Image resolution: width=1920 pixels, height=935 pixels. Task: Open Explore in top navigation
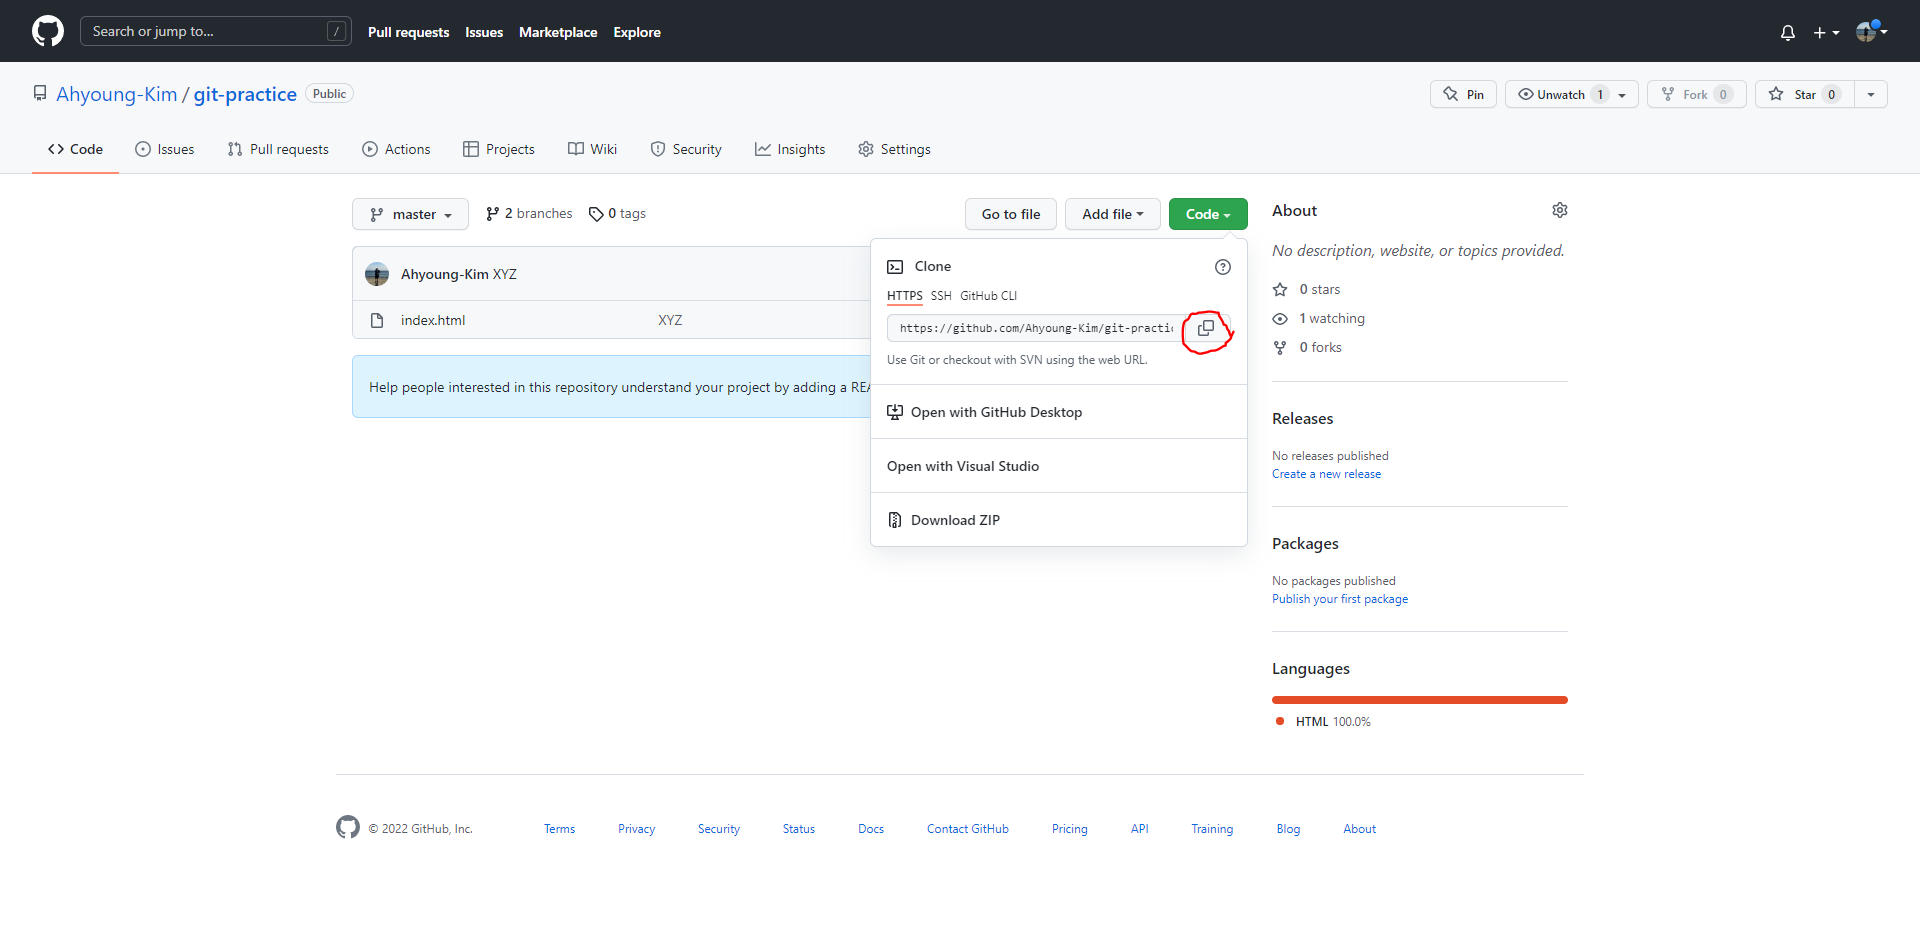637,32
